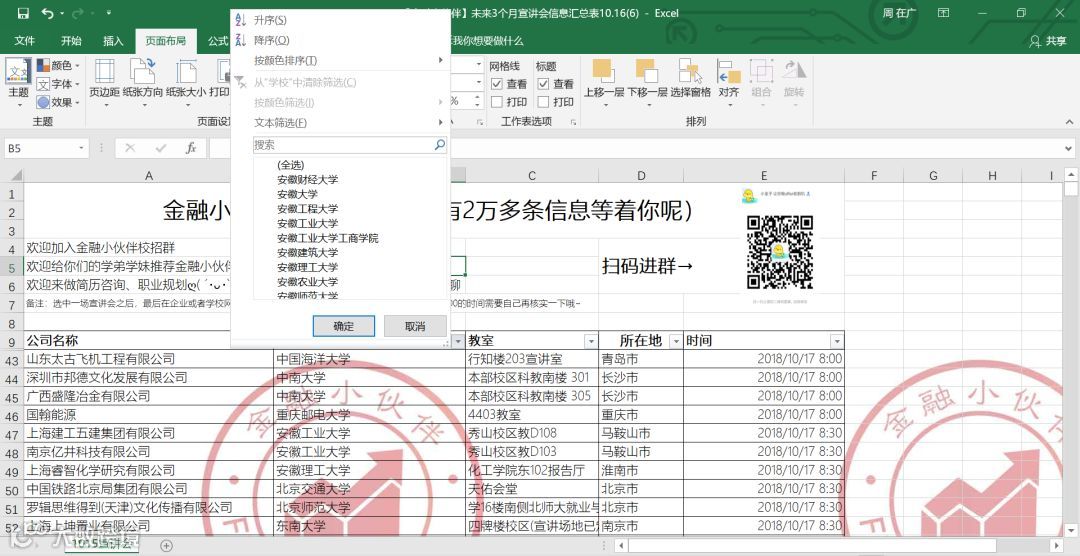Click the Ribbon Display Options icon
Viewport: 1080px width, 556px height.
click(944, 13)
